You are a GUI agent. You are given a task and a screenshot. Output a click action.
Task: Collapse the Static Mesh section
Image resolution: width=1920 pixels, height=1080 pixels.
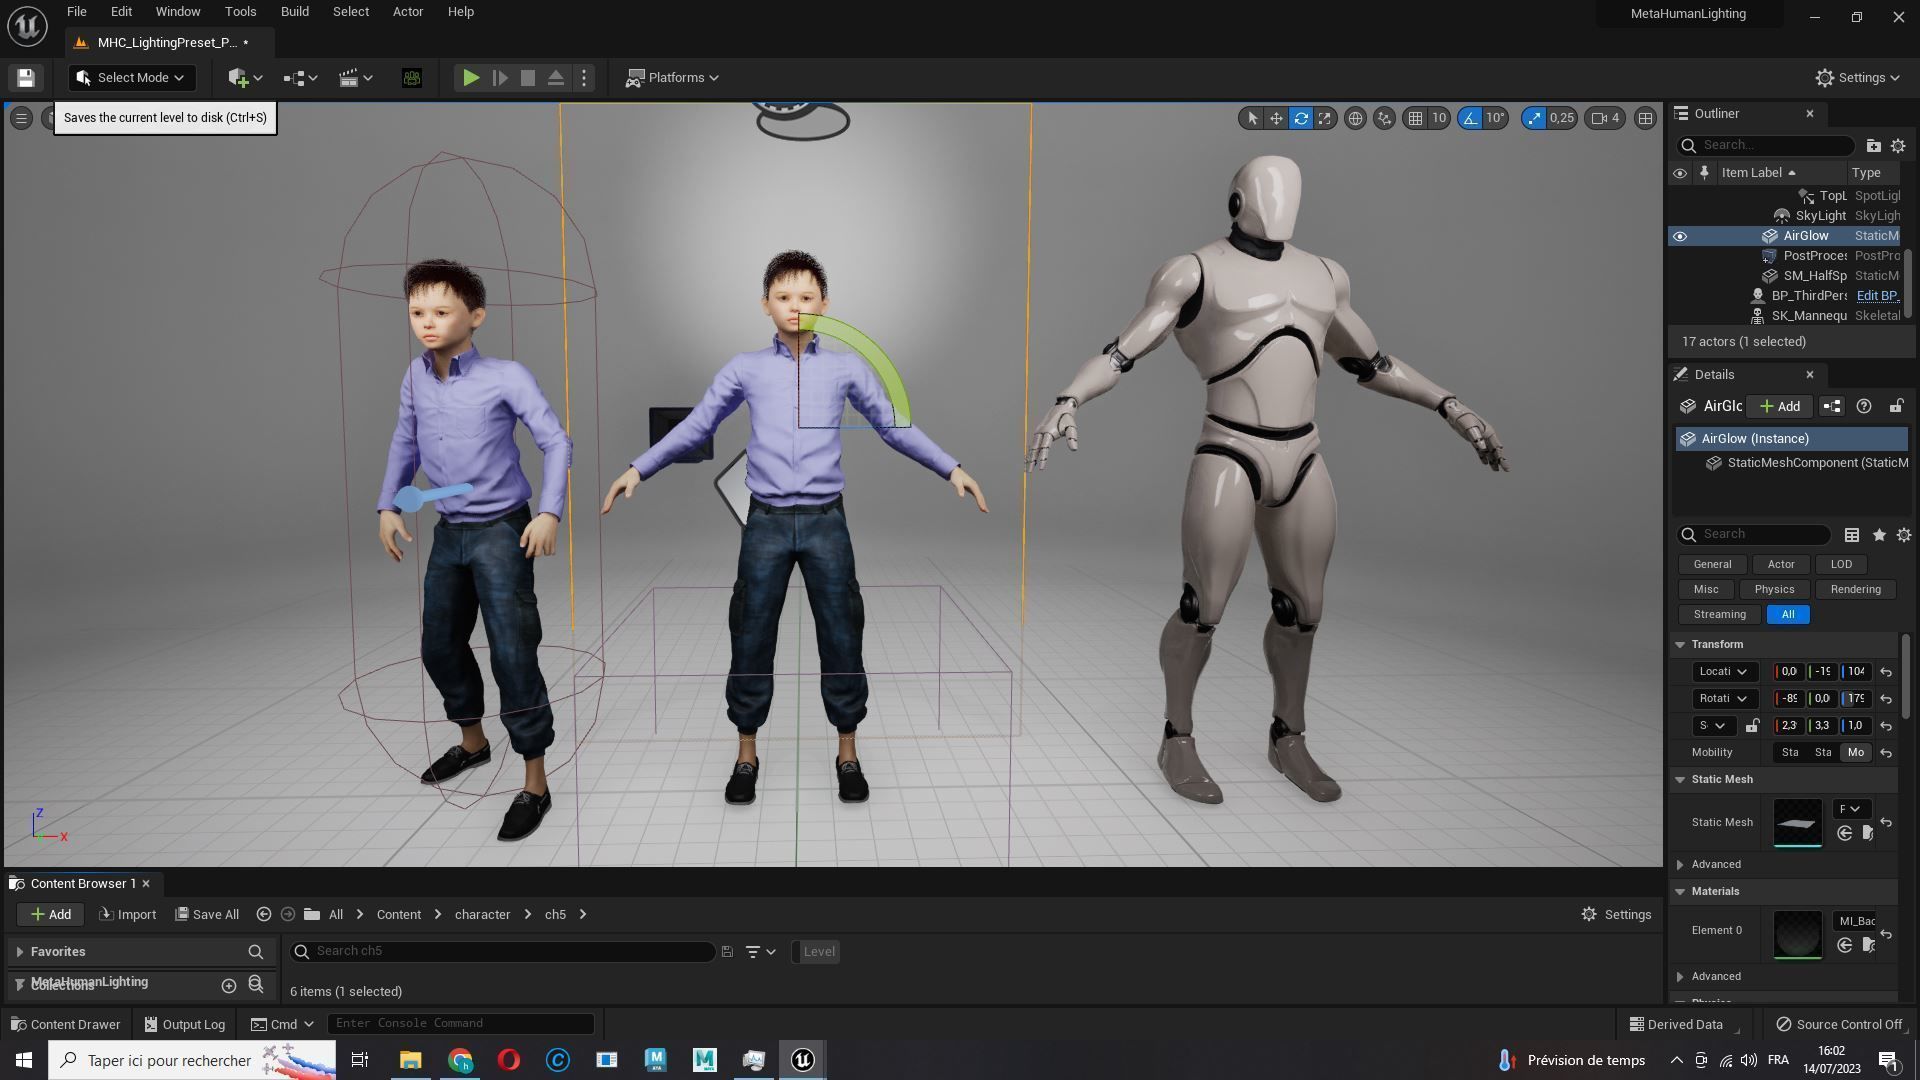pyautogui.click(x=1680, y=780)
